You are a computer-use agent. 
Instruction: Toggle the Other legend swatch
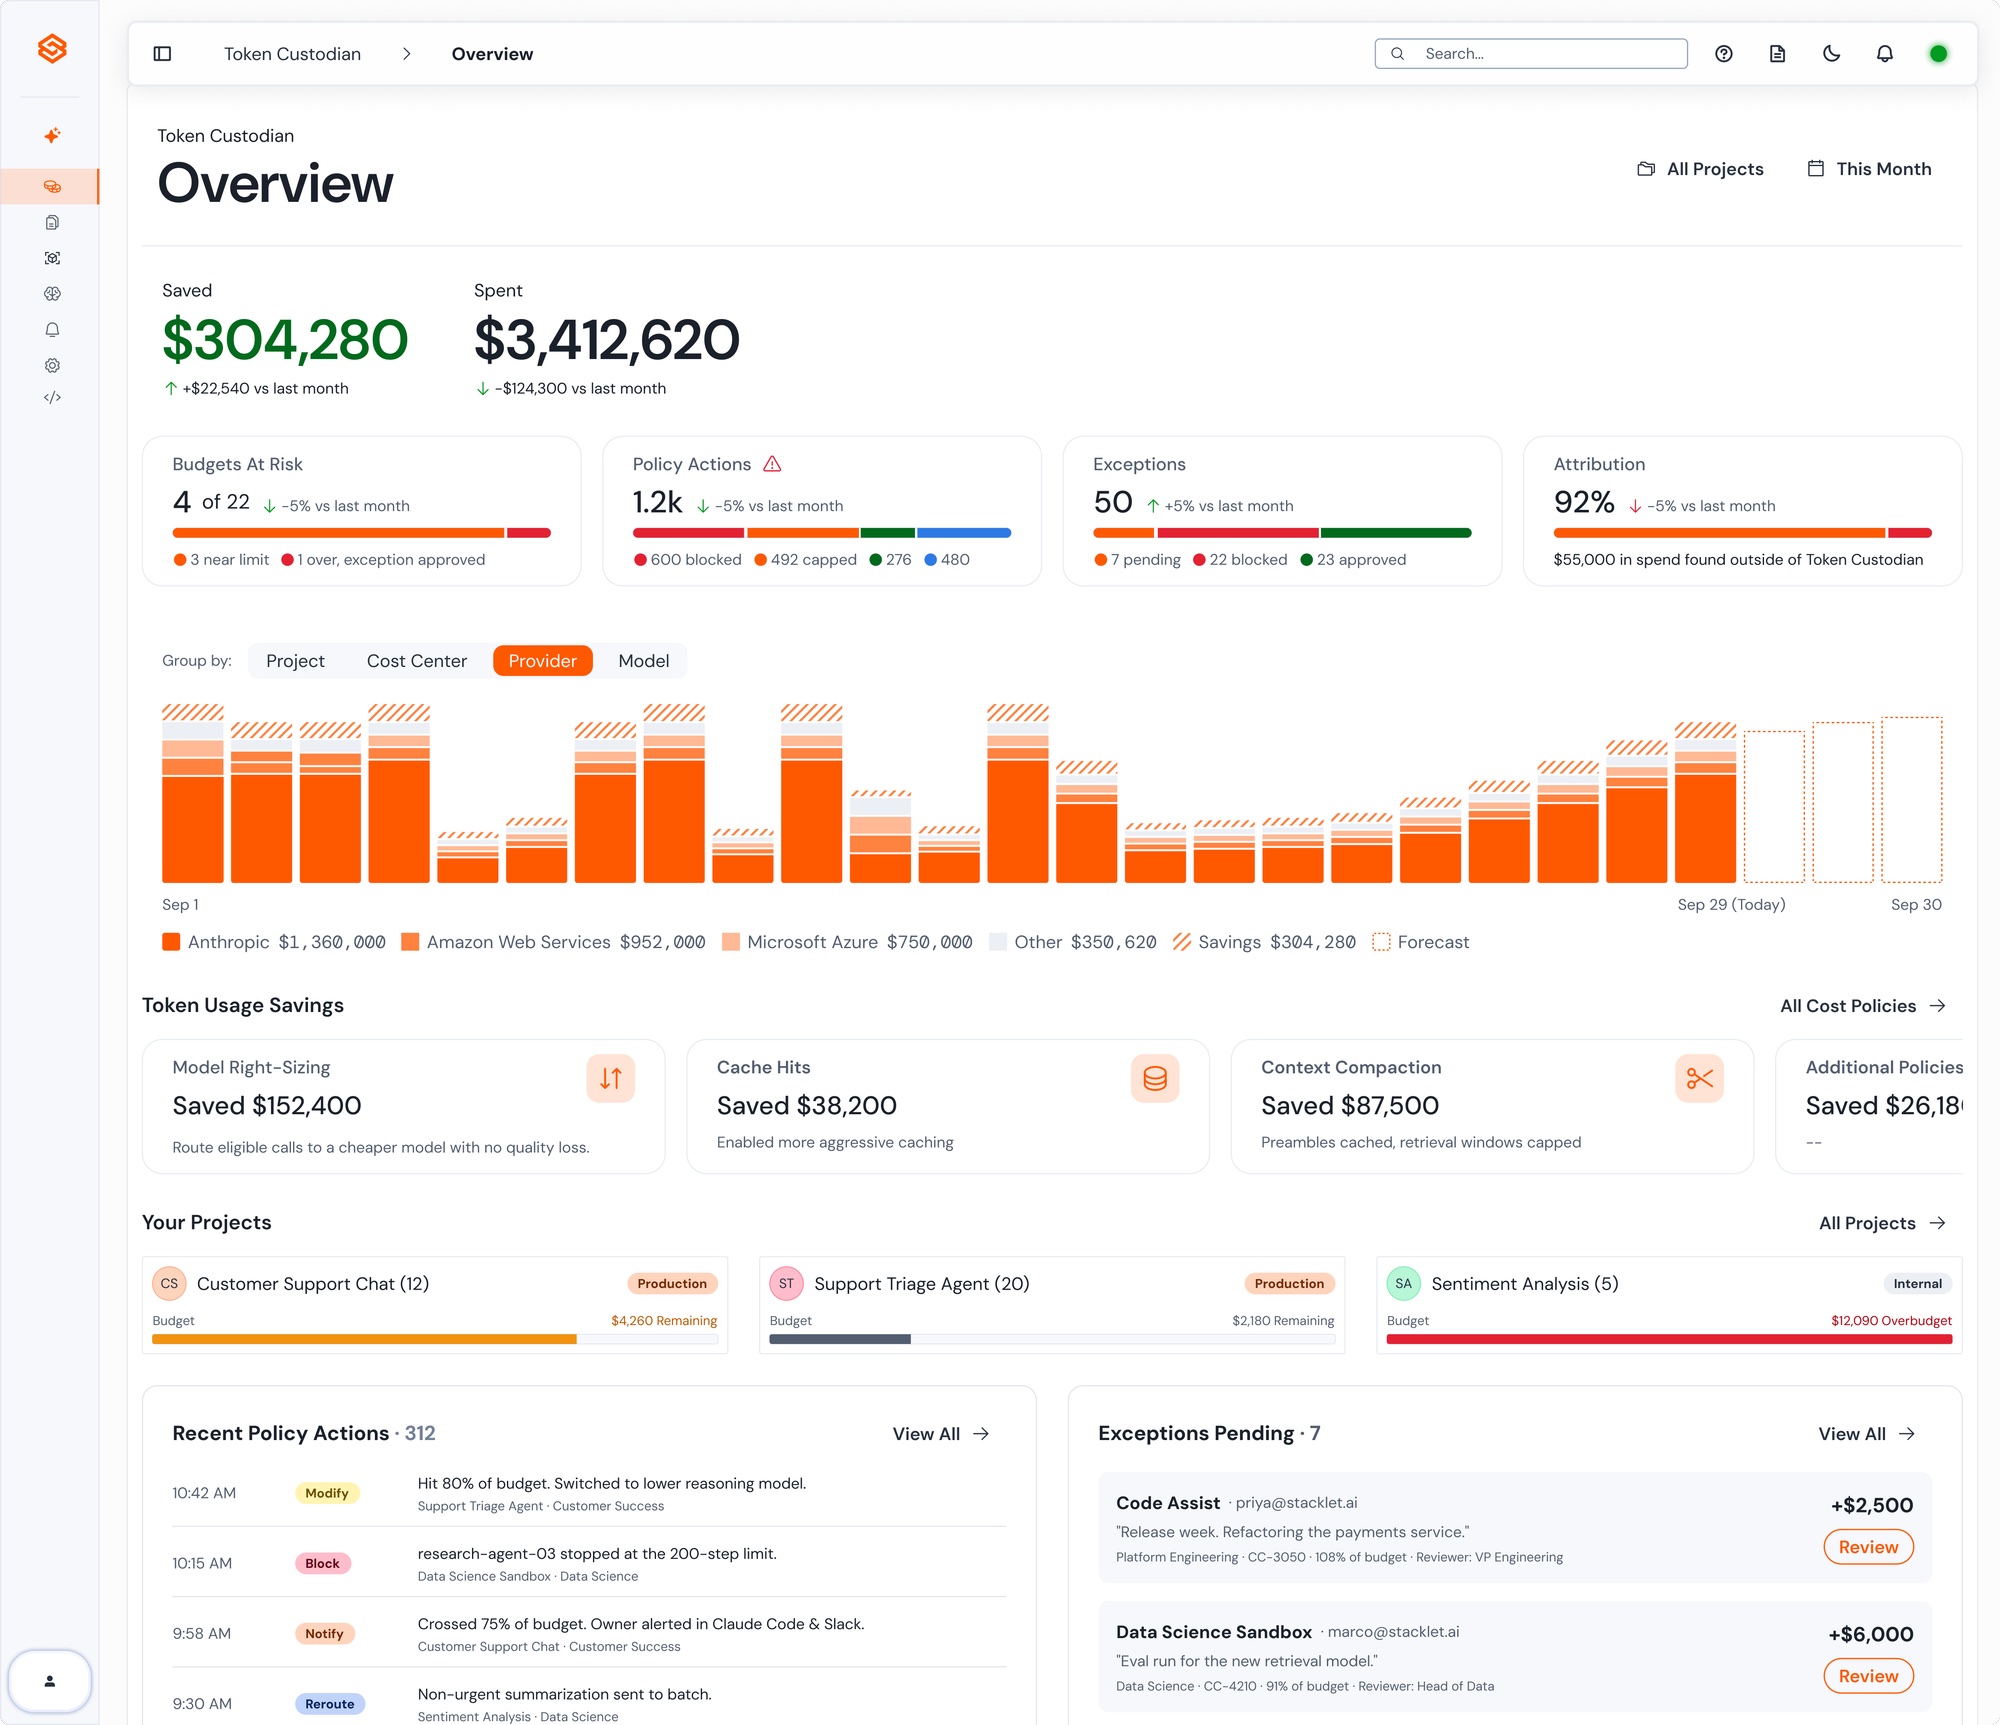pyautogui.click(x=997, y=942)
